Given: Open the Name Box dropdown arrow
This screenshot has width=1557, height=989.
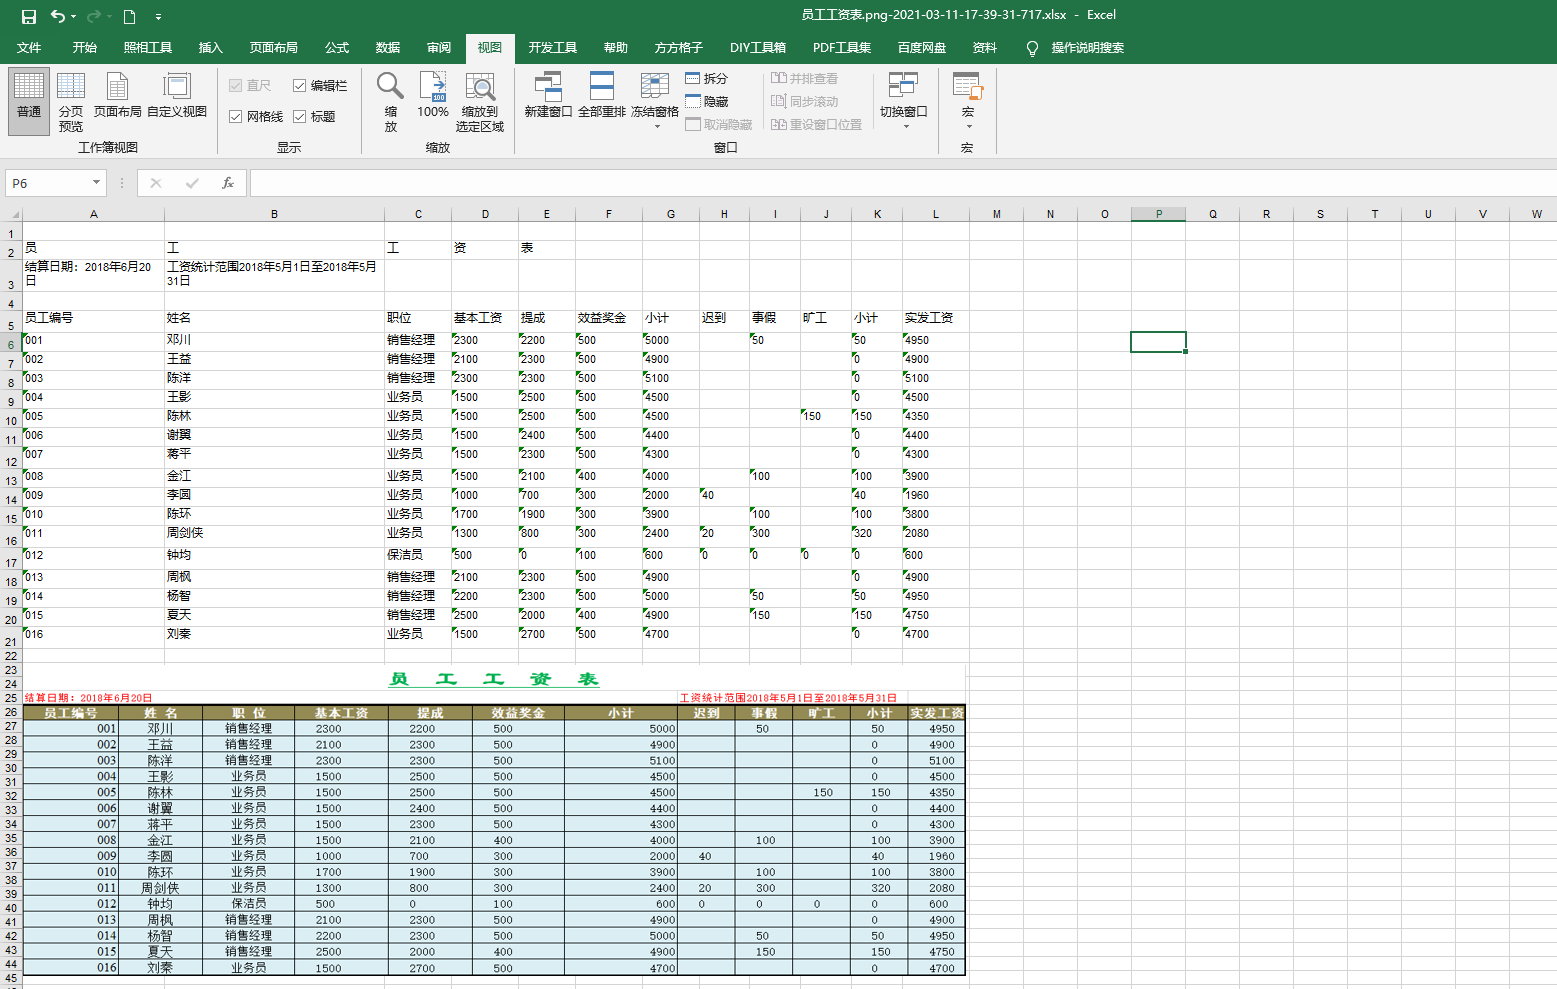Looking at the screenshot, I should (x=97, y=183).
